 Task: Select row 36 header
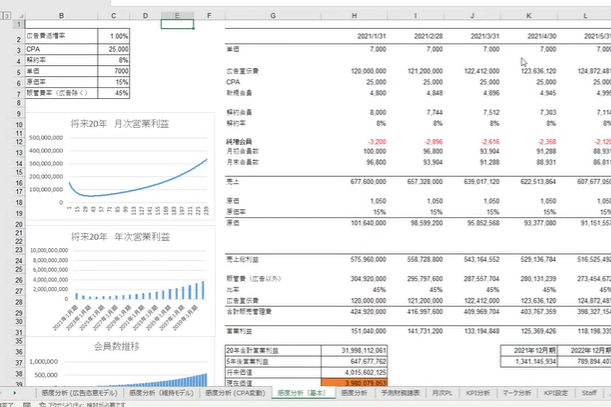tap(19, 352)
